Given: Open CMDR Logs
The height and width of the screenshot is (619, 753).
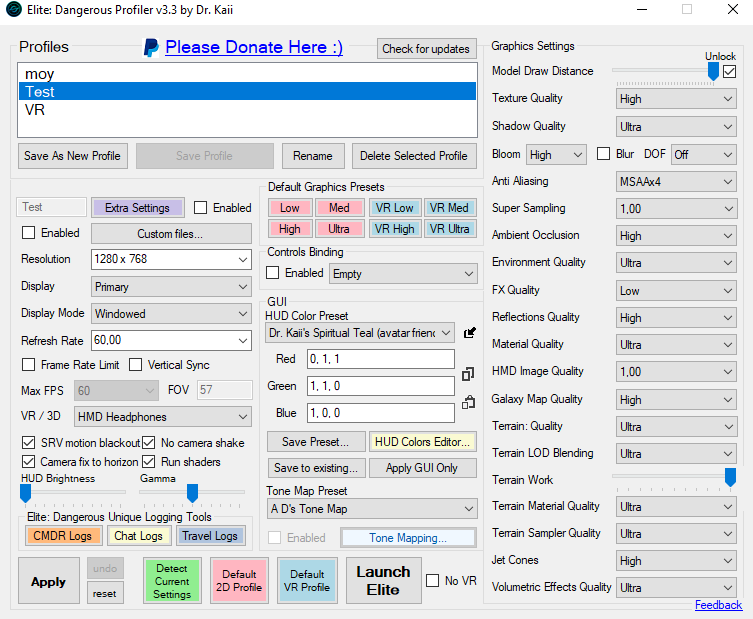Looking at the screenshot, I should pyautogui.click(x=63, y=535).
